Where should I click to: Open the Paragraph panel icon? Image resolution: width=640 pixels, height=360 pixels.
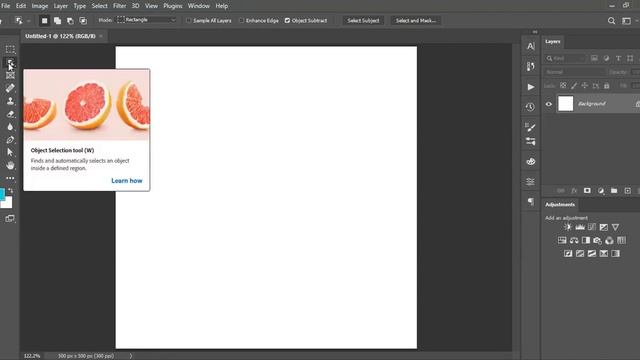click(531, 202)
